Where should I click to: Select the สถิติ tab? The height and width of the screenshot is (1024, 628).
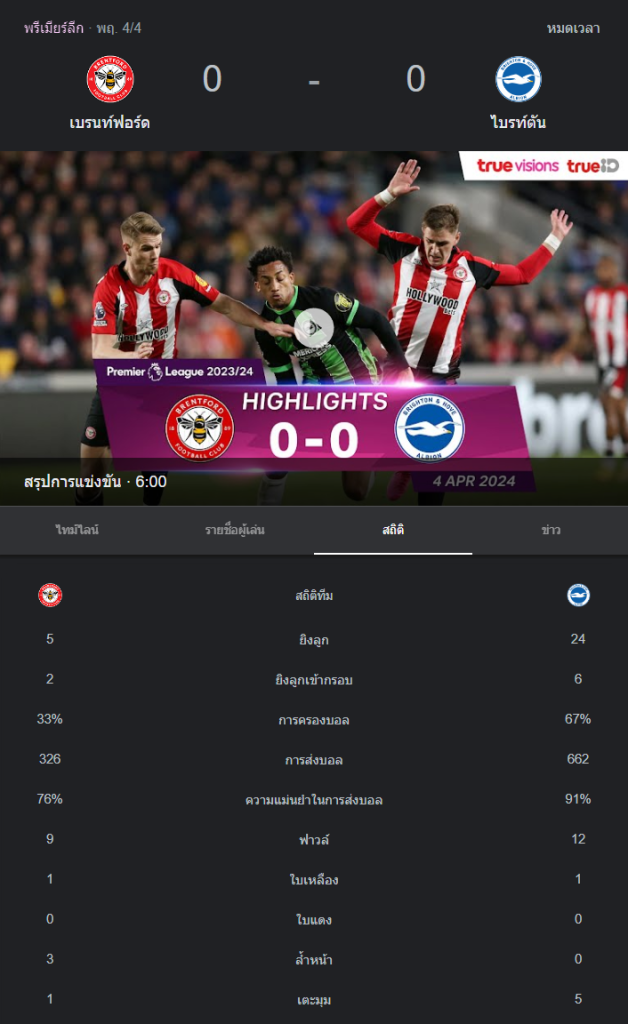click(x=393, y=530)
